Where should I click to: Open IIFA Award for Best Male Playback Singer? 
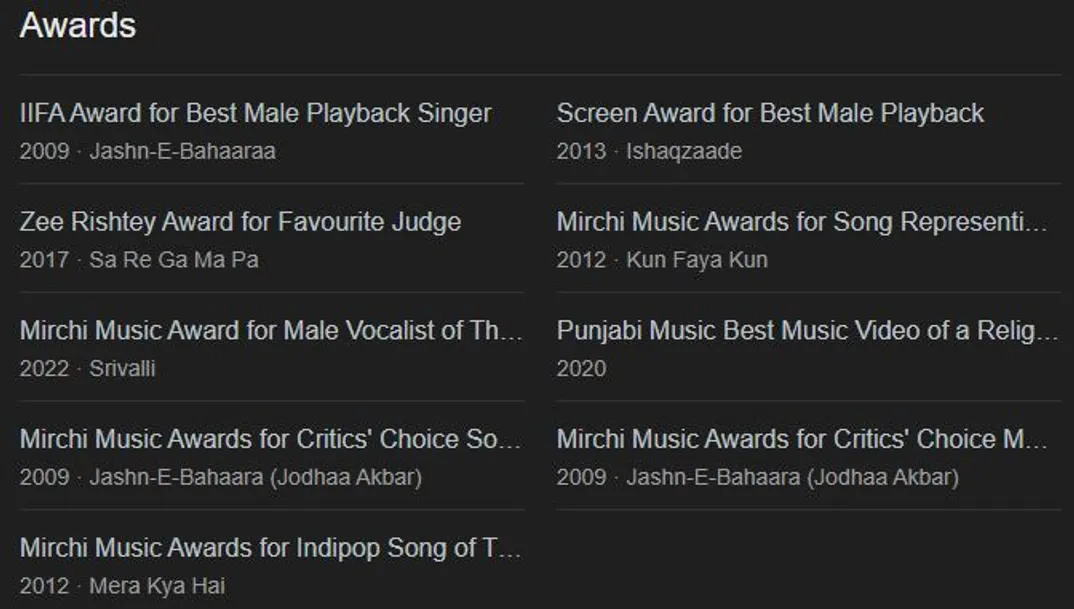click(x=255, y=113)
